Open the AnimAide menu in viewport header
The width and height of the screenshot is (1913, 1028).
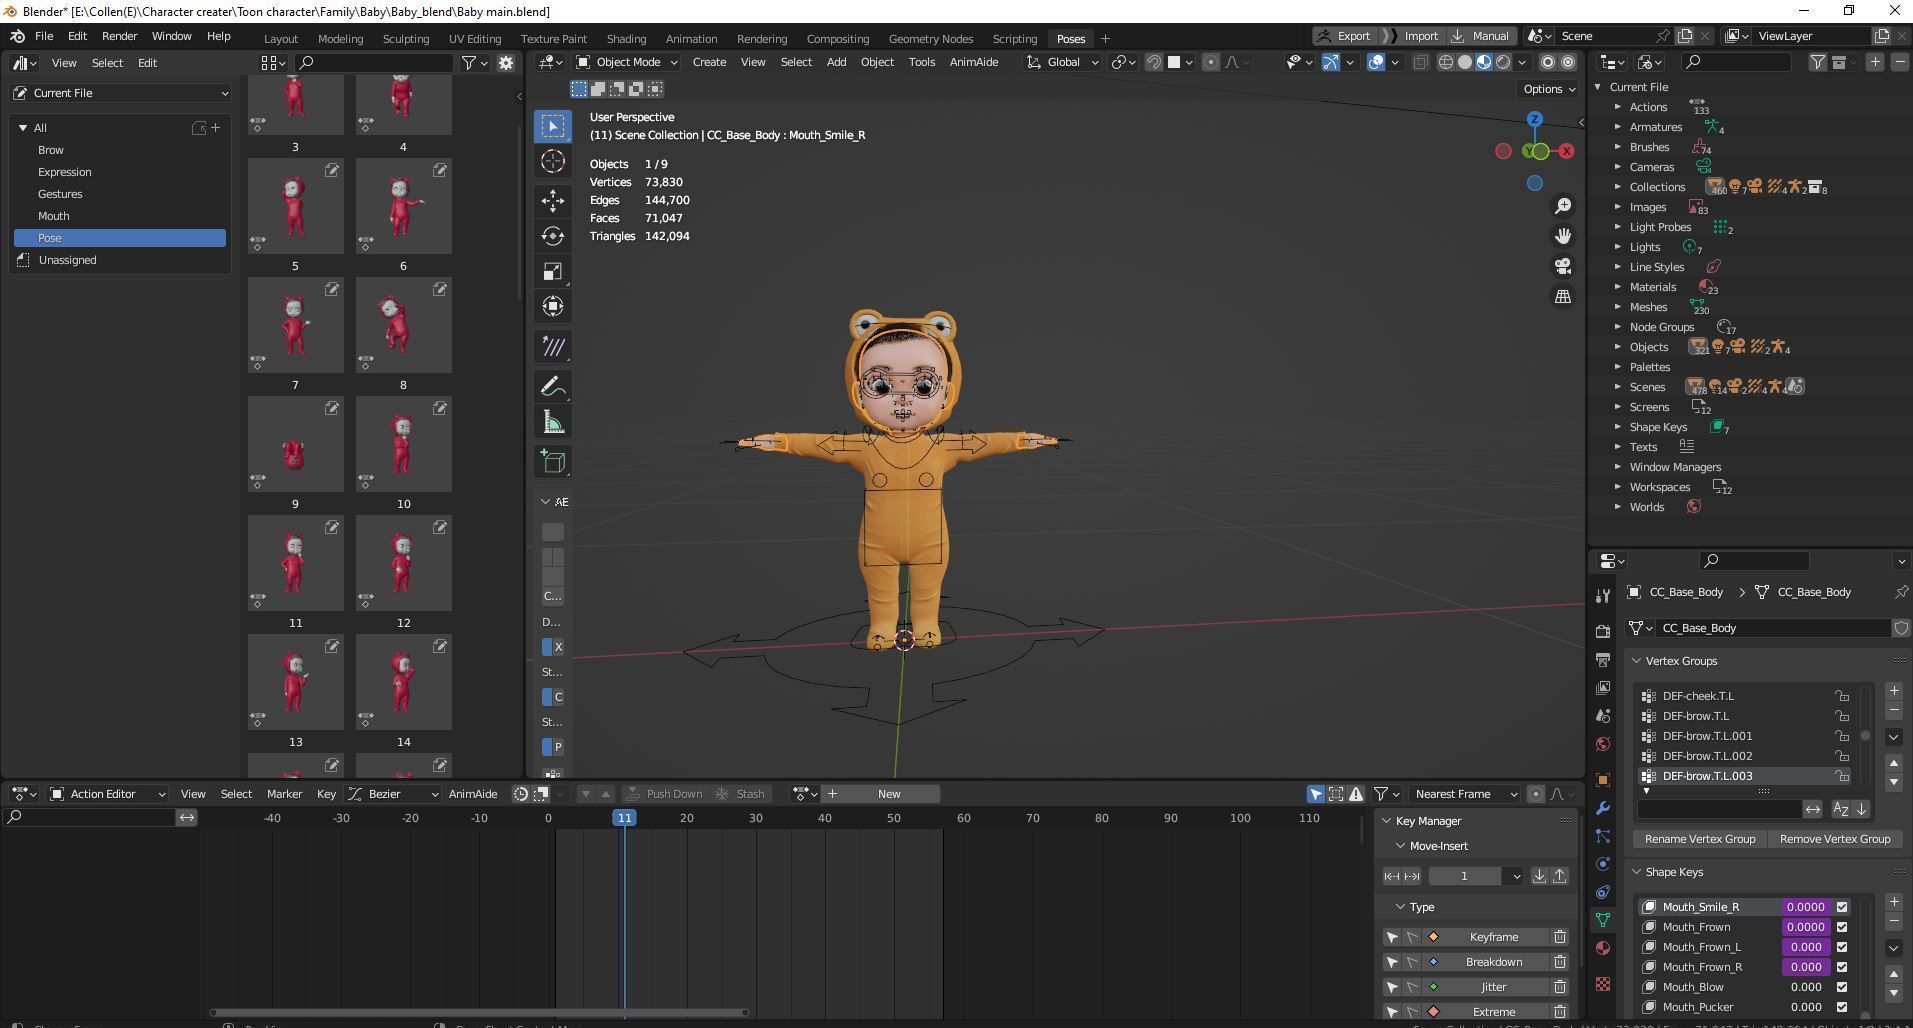tap(973, 62)
